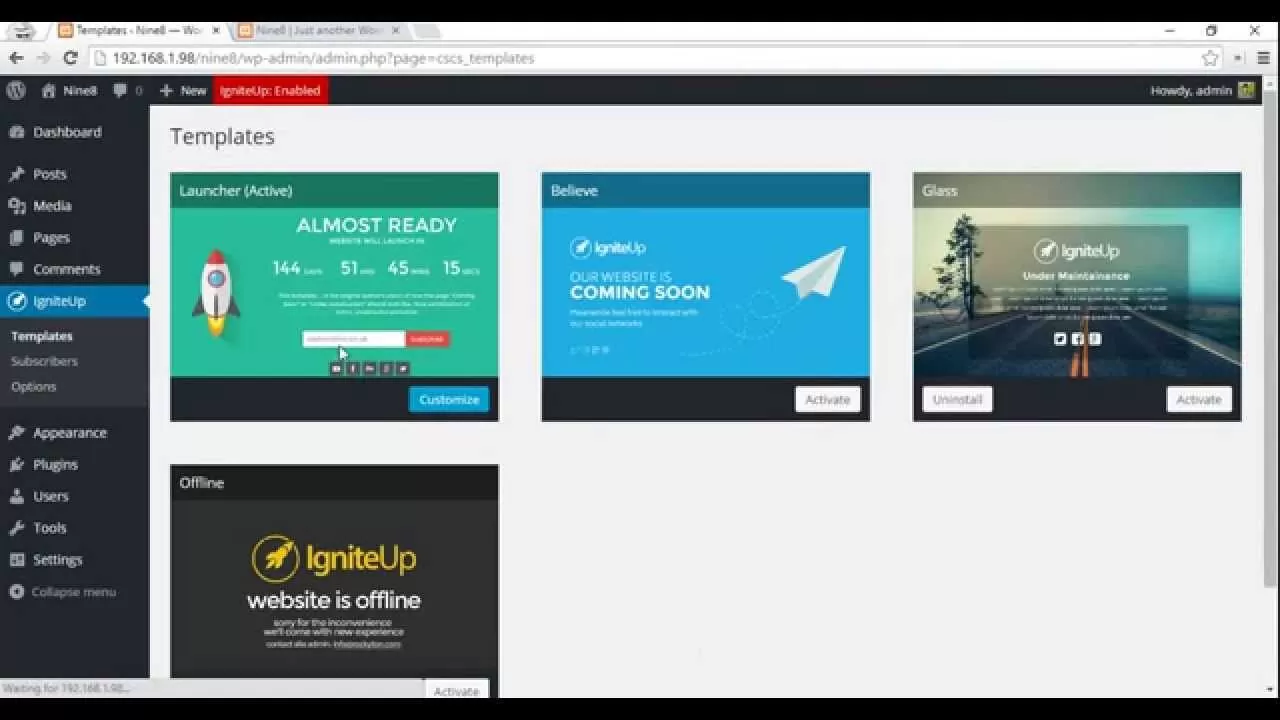Click the browser forward arrow
1280x720 pixels.
tap(43, 58)
